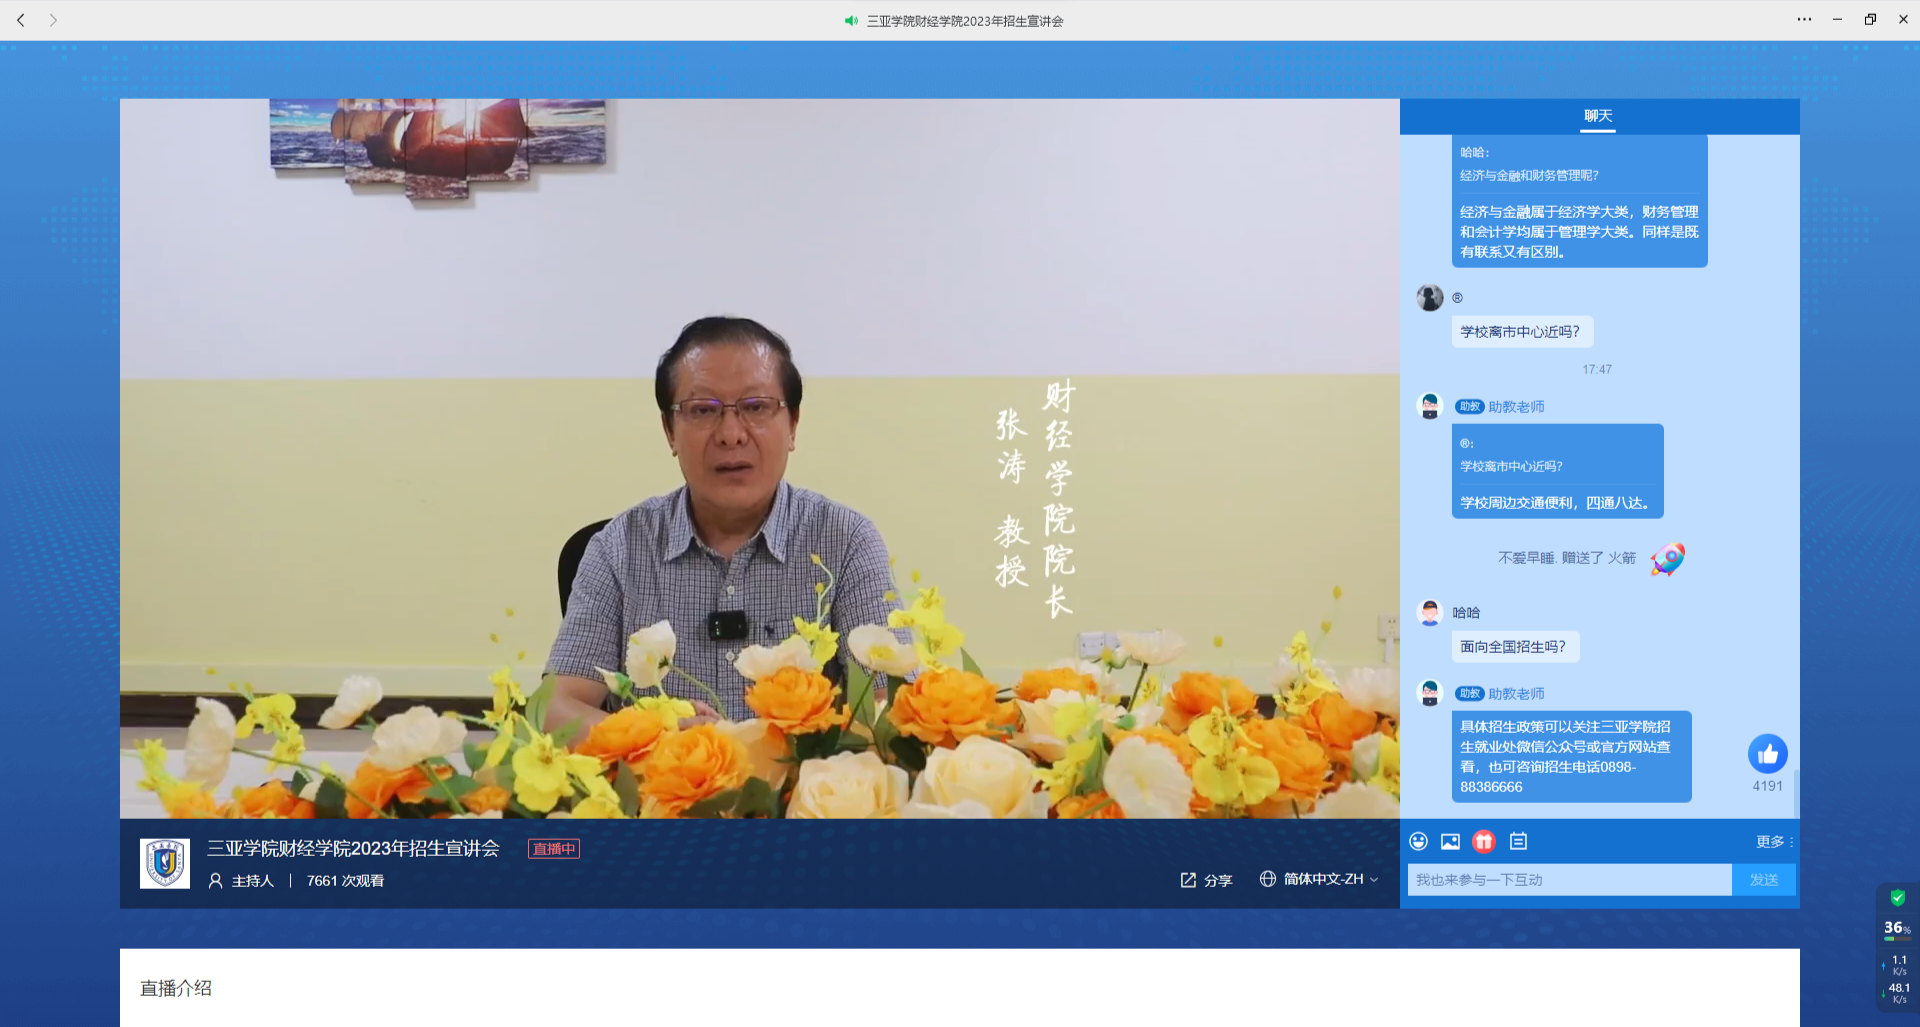Expand the 更多 options in chat toolbar
The image size is (1920, 1027).
(x=1774, y=841)
